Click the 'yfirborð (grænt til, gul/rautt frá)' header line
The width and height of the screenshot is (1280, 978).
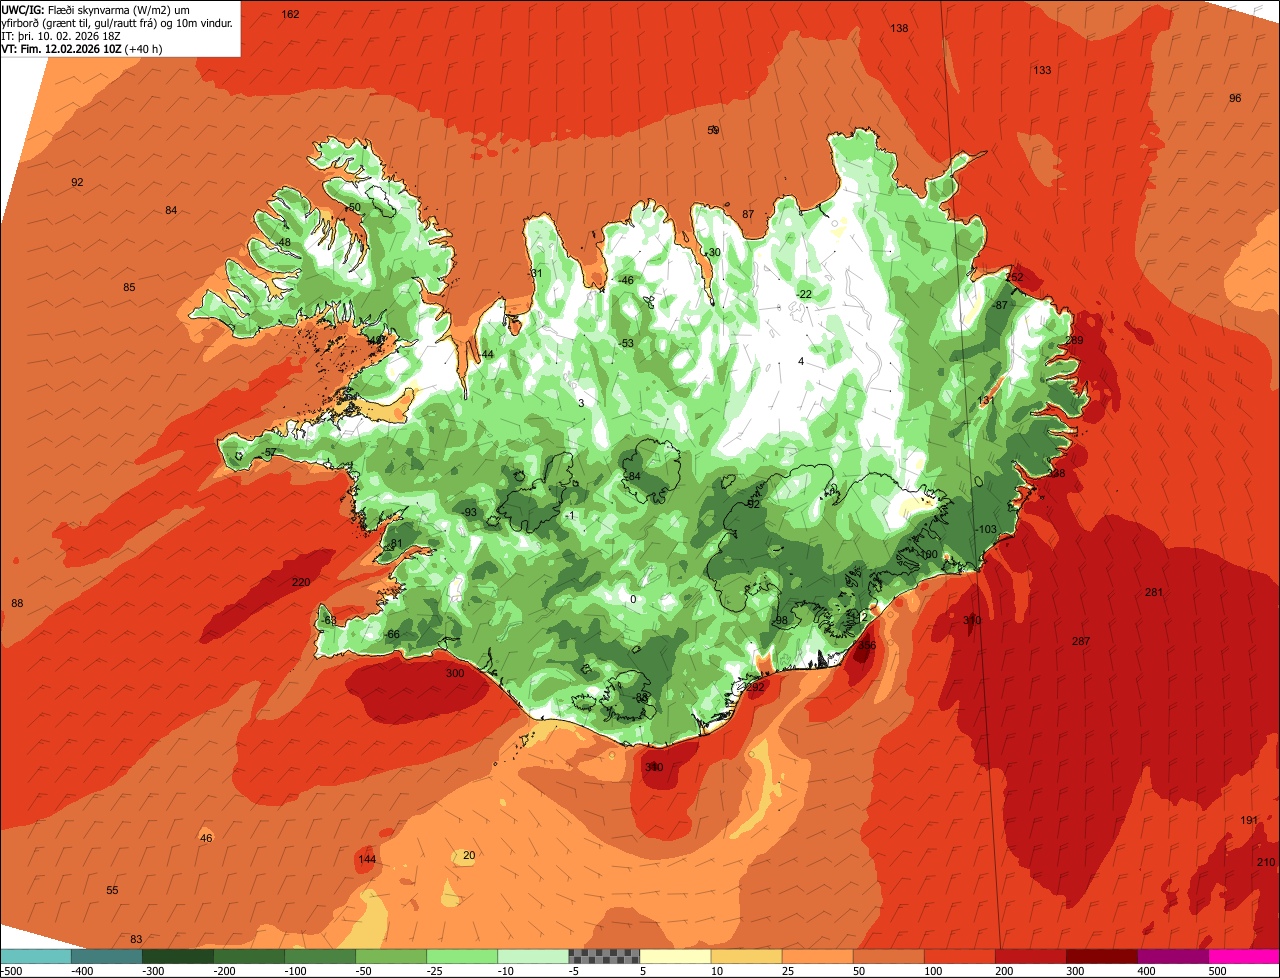click(117, 22)
